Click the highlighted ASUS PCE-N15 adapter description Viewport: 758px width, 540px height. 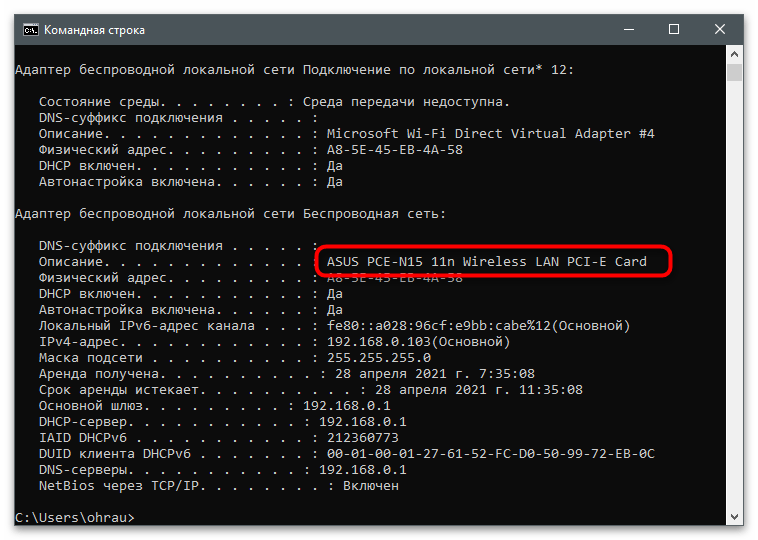[486, 262]
